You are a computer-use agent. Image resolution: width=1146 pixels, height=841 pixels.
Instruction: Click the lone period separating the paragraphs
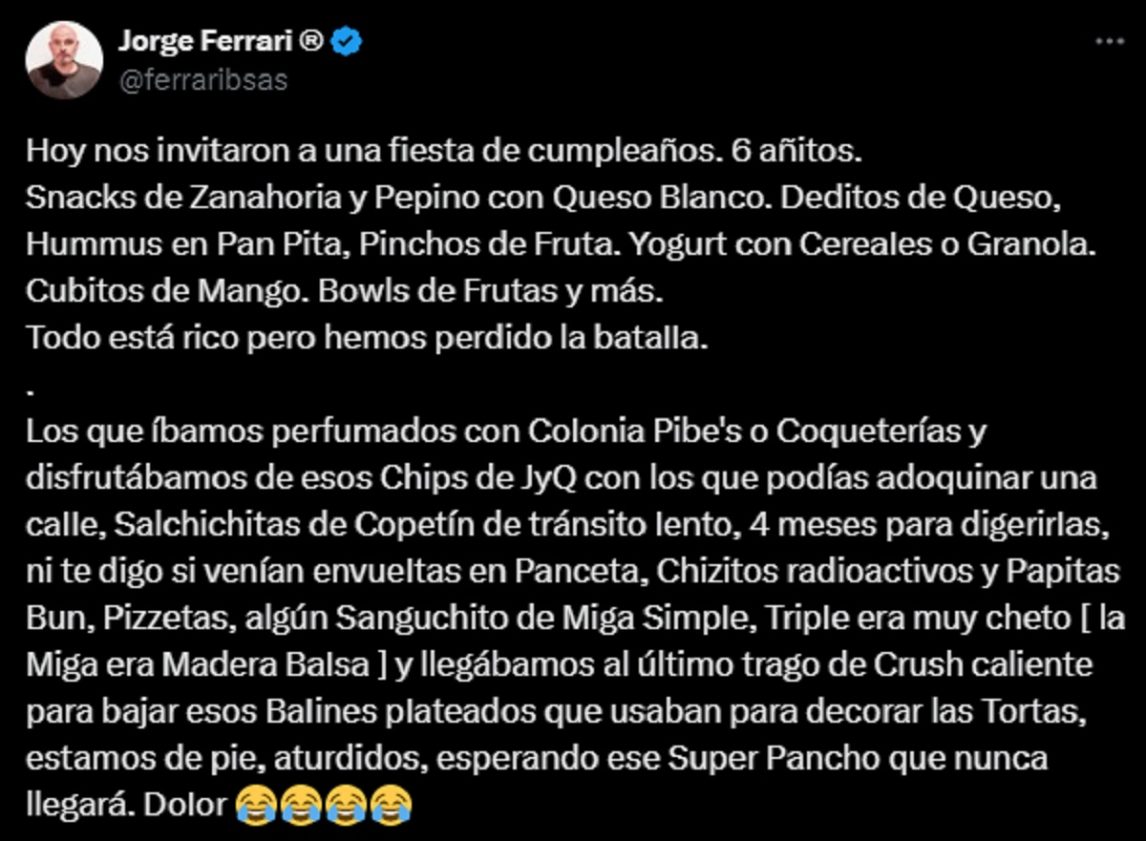tap(31, 394)
